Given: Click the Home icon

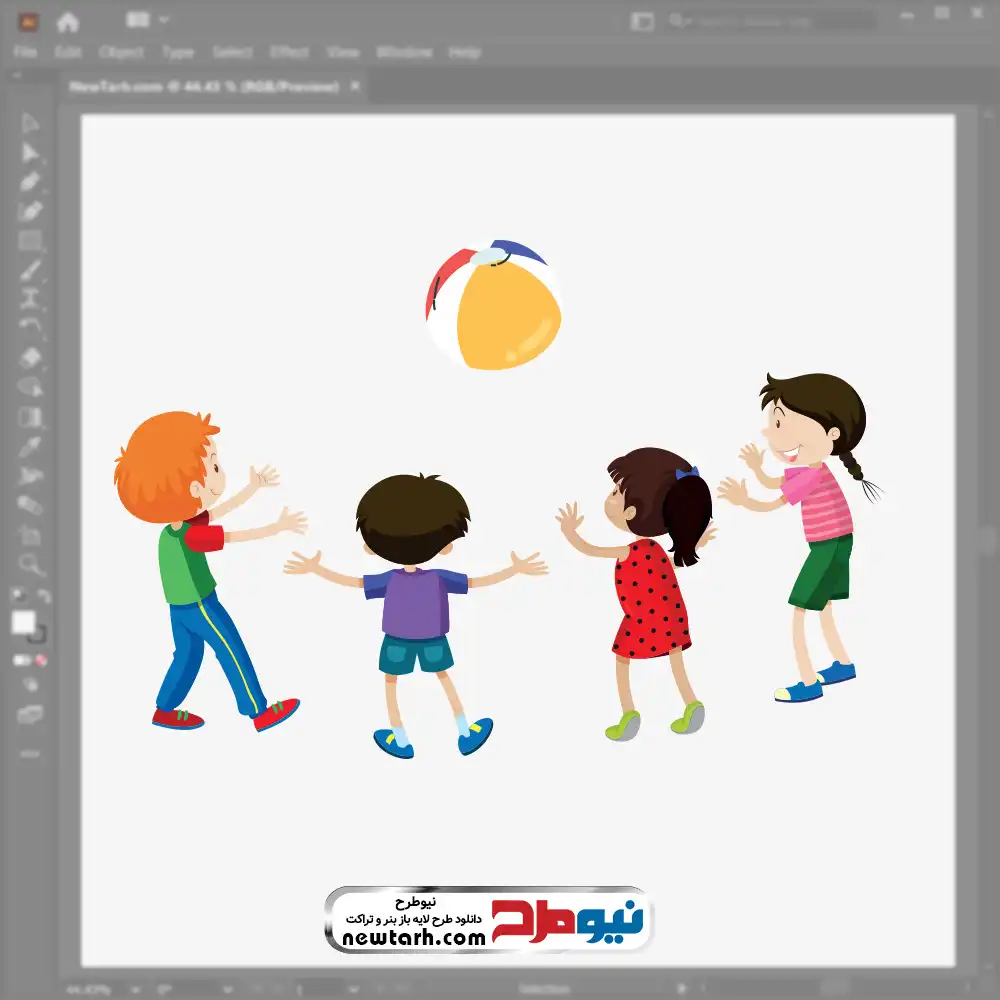Looking at the screenshot, I should pos(68,21).
